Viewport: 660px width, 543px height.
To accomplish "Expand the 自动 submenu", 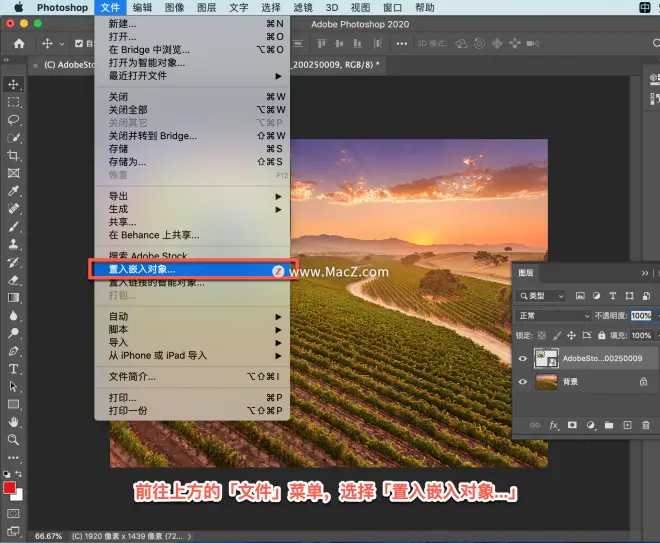I will coord(192,317).
